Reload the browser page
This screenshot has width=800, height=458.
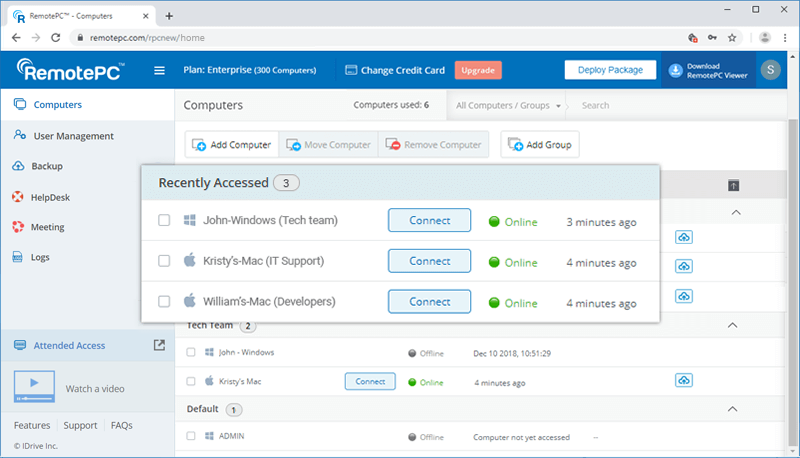pos(56,38)
